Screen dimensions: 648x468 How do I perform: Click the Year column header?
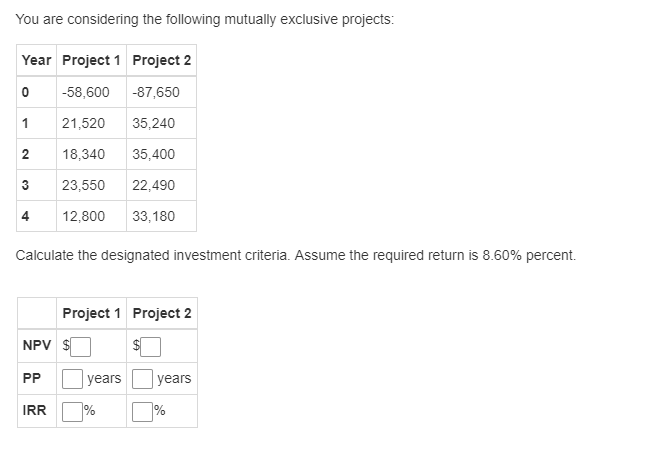tap(36, 60)
